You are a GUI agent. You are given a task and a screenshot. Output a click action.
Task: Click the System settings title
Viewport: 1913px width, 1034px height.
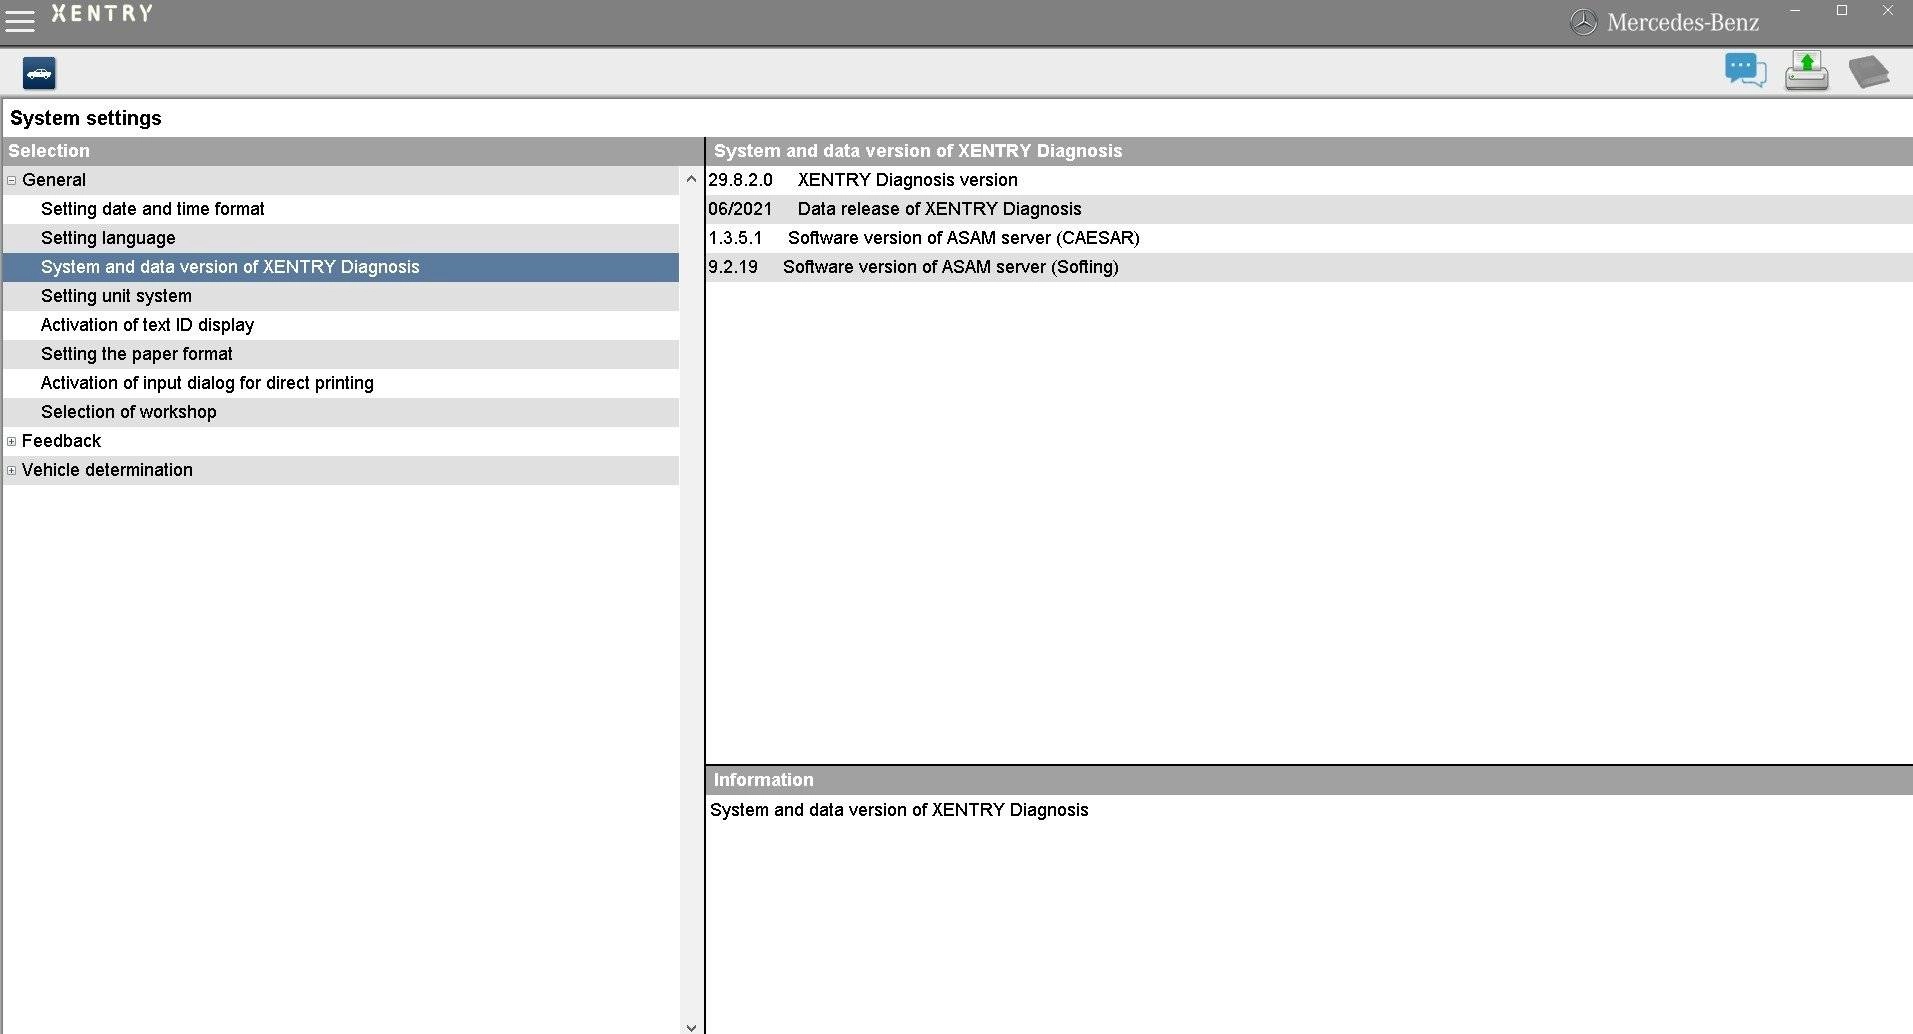[x=86, y=118]
